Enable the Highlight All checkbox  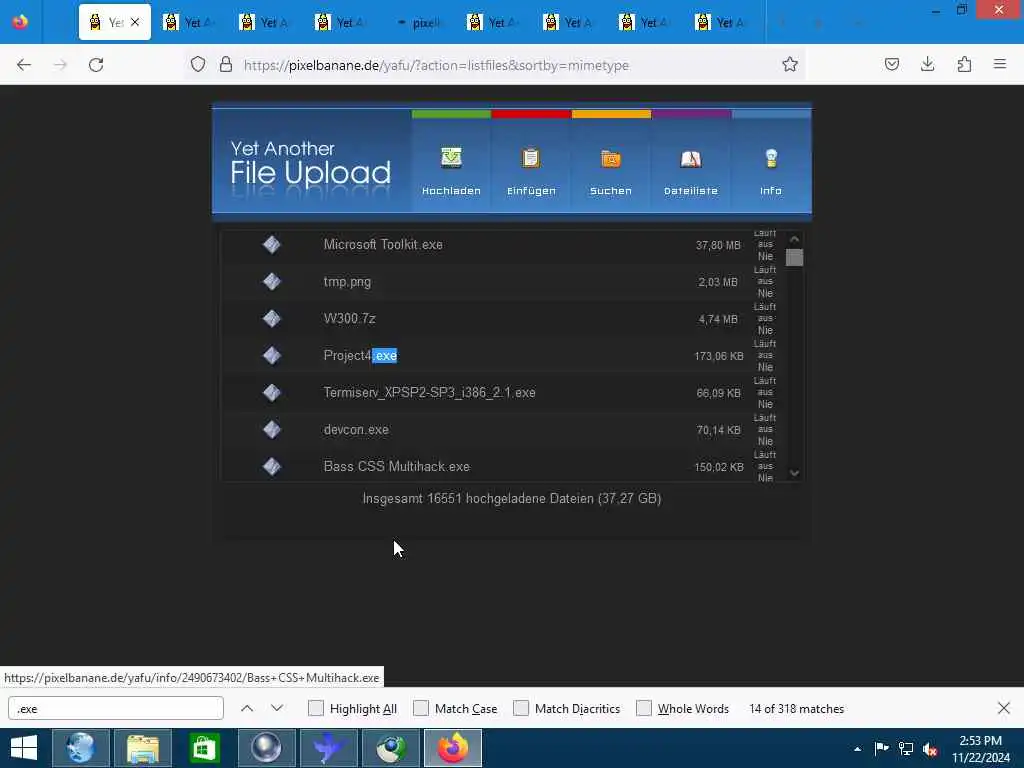click(x=315, y=709)
